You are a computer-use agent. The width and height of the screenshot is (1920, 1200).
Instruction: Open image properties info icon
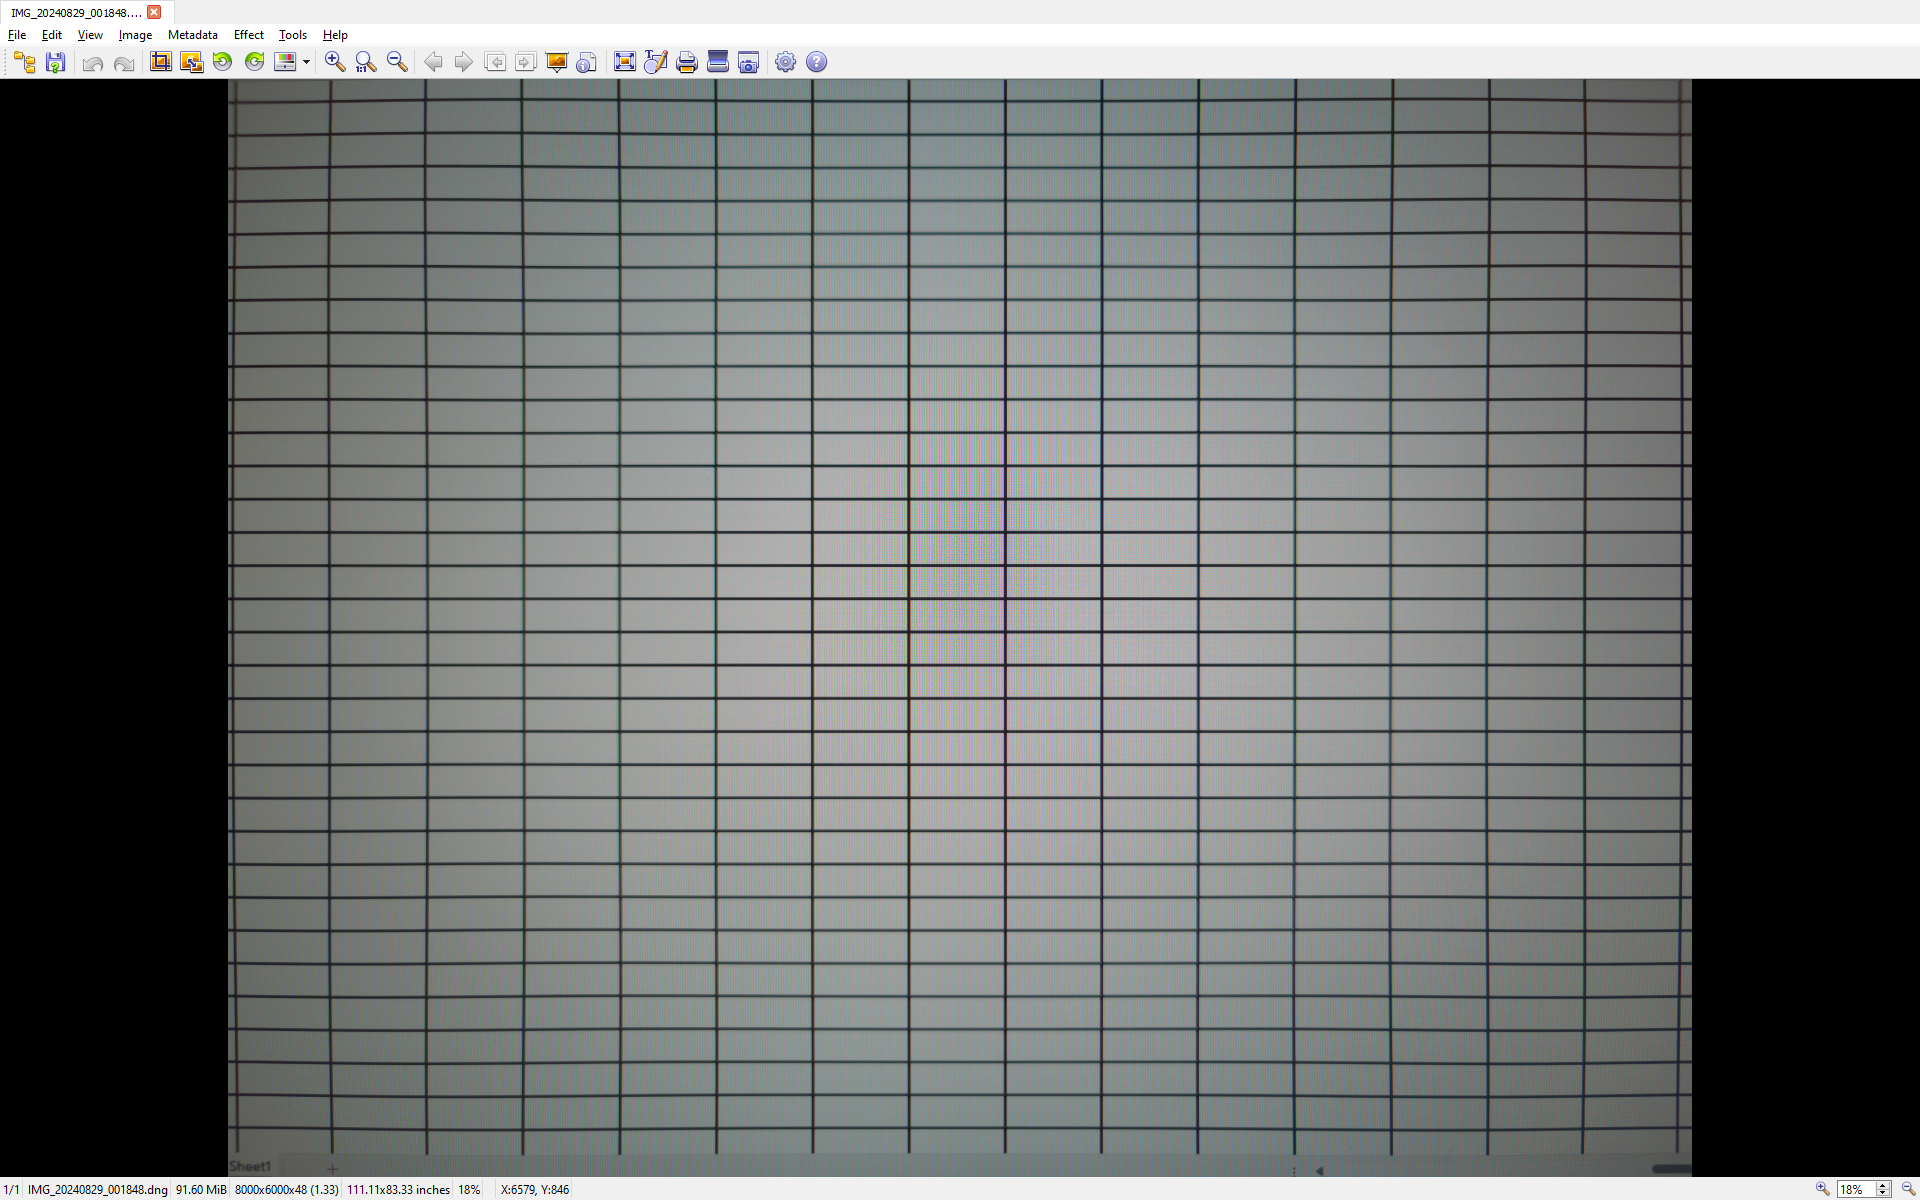point(588,62)
